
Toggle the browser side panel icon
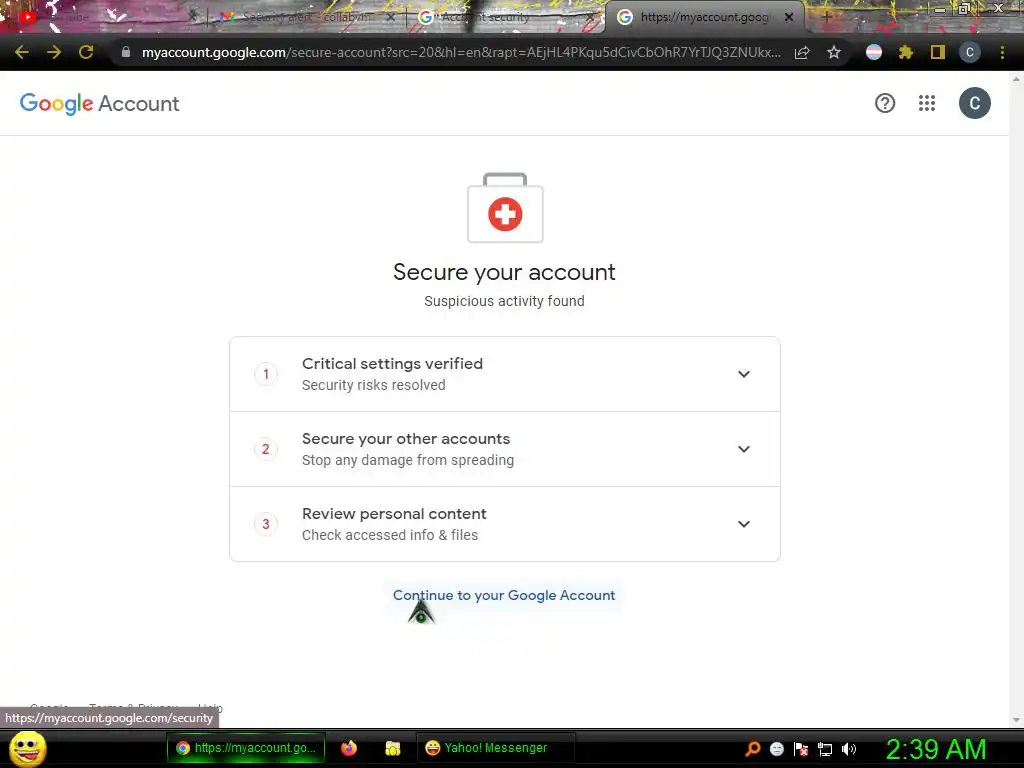[938, 52]
